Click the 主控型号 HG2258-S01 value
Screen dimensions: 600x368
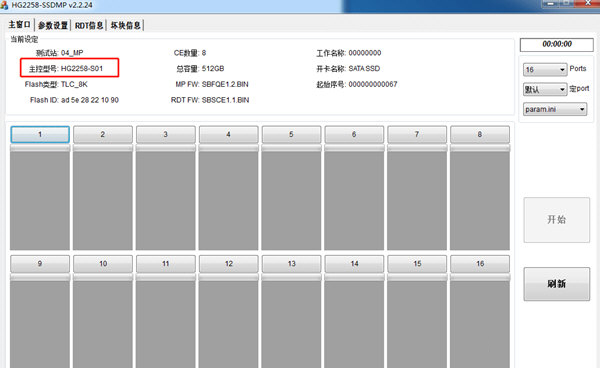coord(82,68)
